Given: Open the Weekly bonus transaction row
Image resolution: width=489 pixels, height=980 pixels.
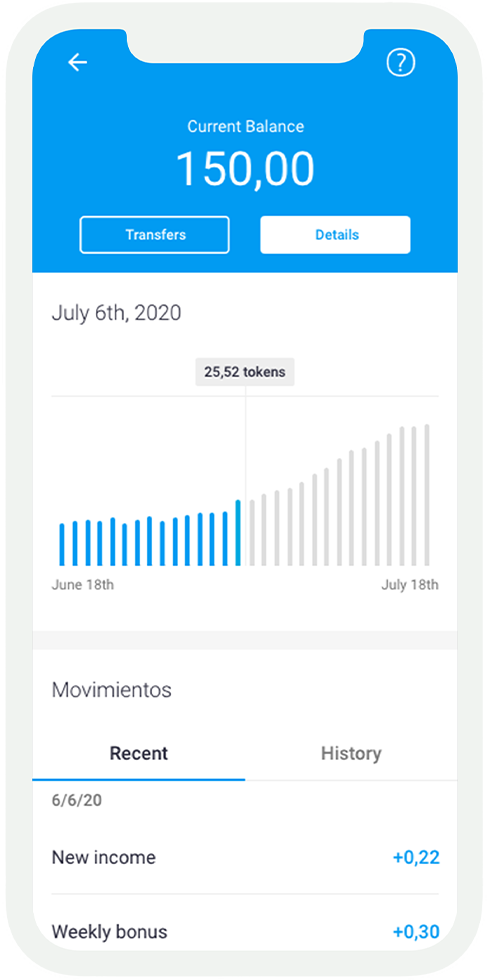Looking at the screenshot, I should pos(245,931).
